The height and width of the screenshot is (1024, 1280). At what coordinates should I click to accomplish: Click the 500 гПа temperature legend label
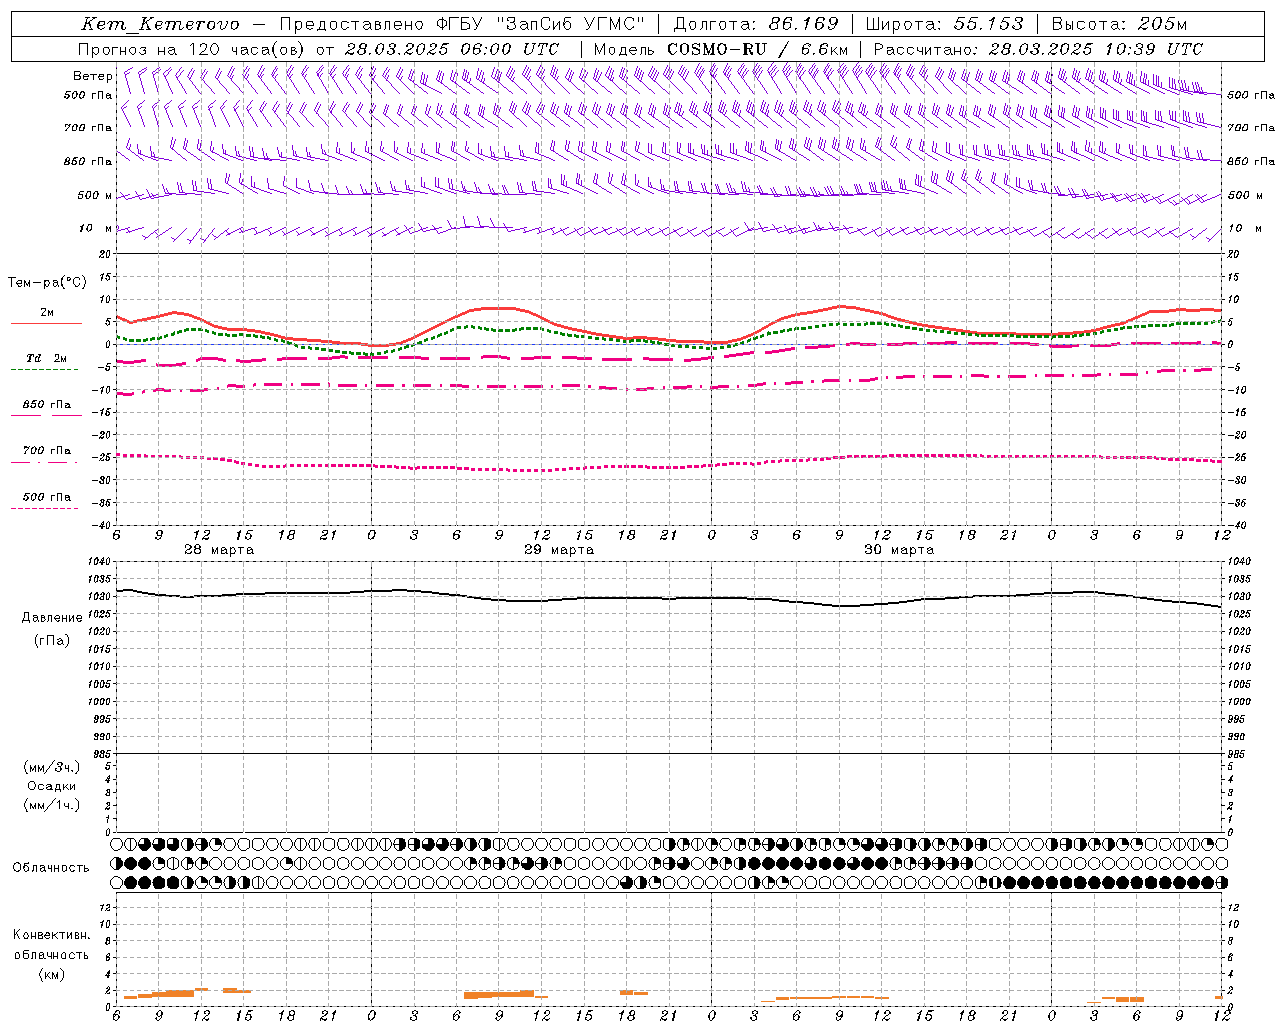(47, 497)
